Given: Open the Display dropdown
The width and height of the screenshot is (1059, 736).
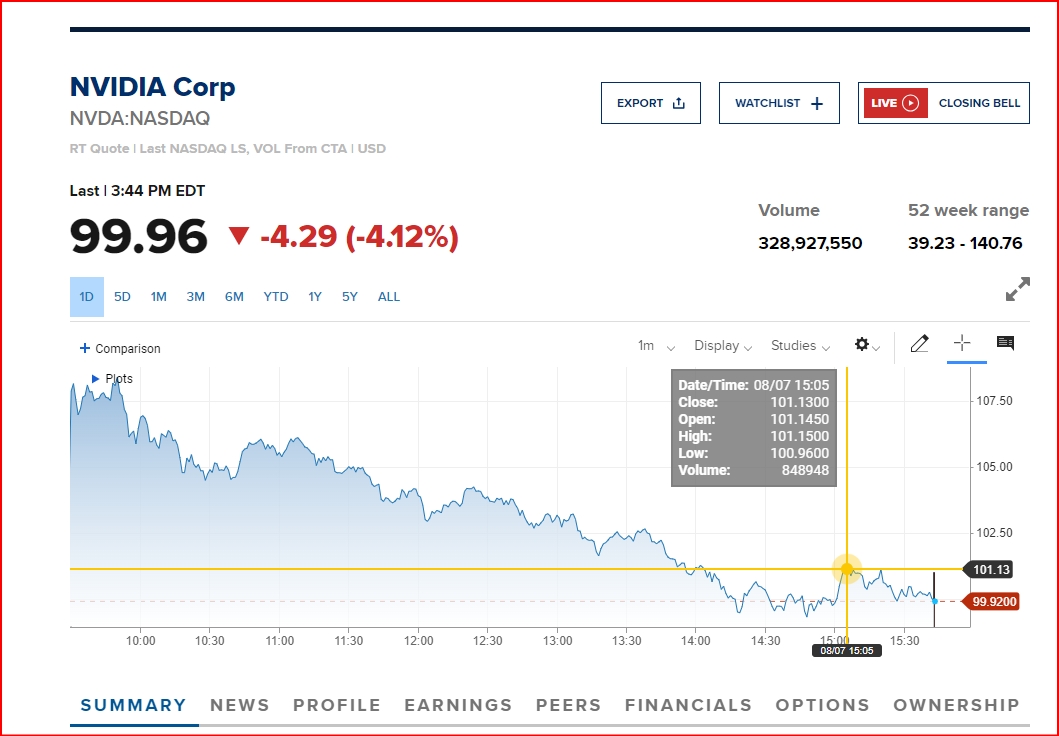Looking at the screenshot, I should pyautogui.click(x=723, y=346).
